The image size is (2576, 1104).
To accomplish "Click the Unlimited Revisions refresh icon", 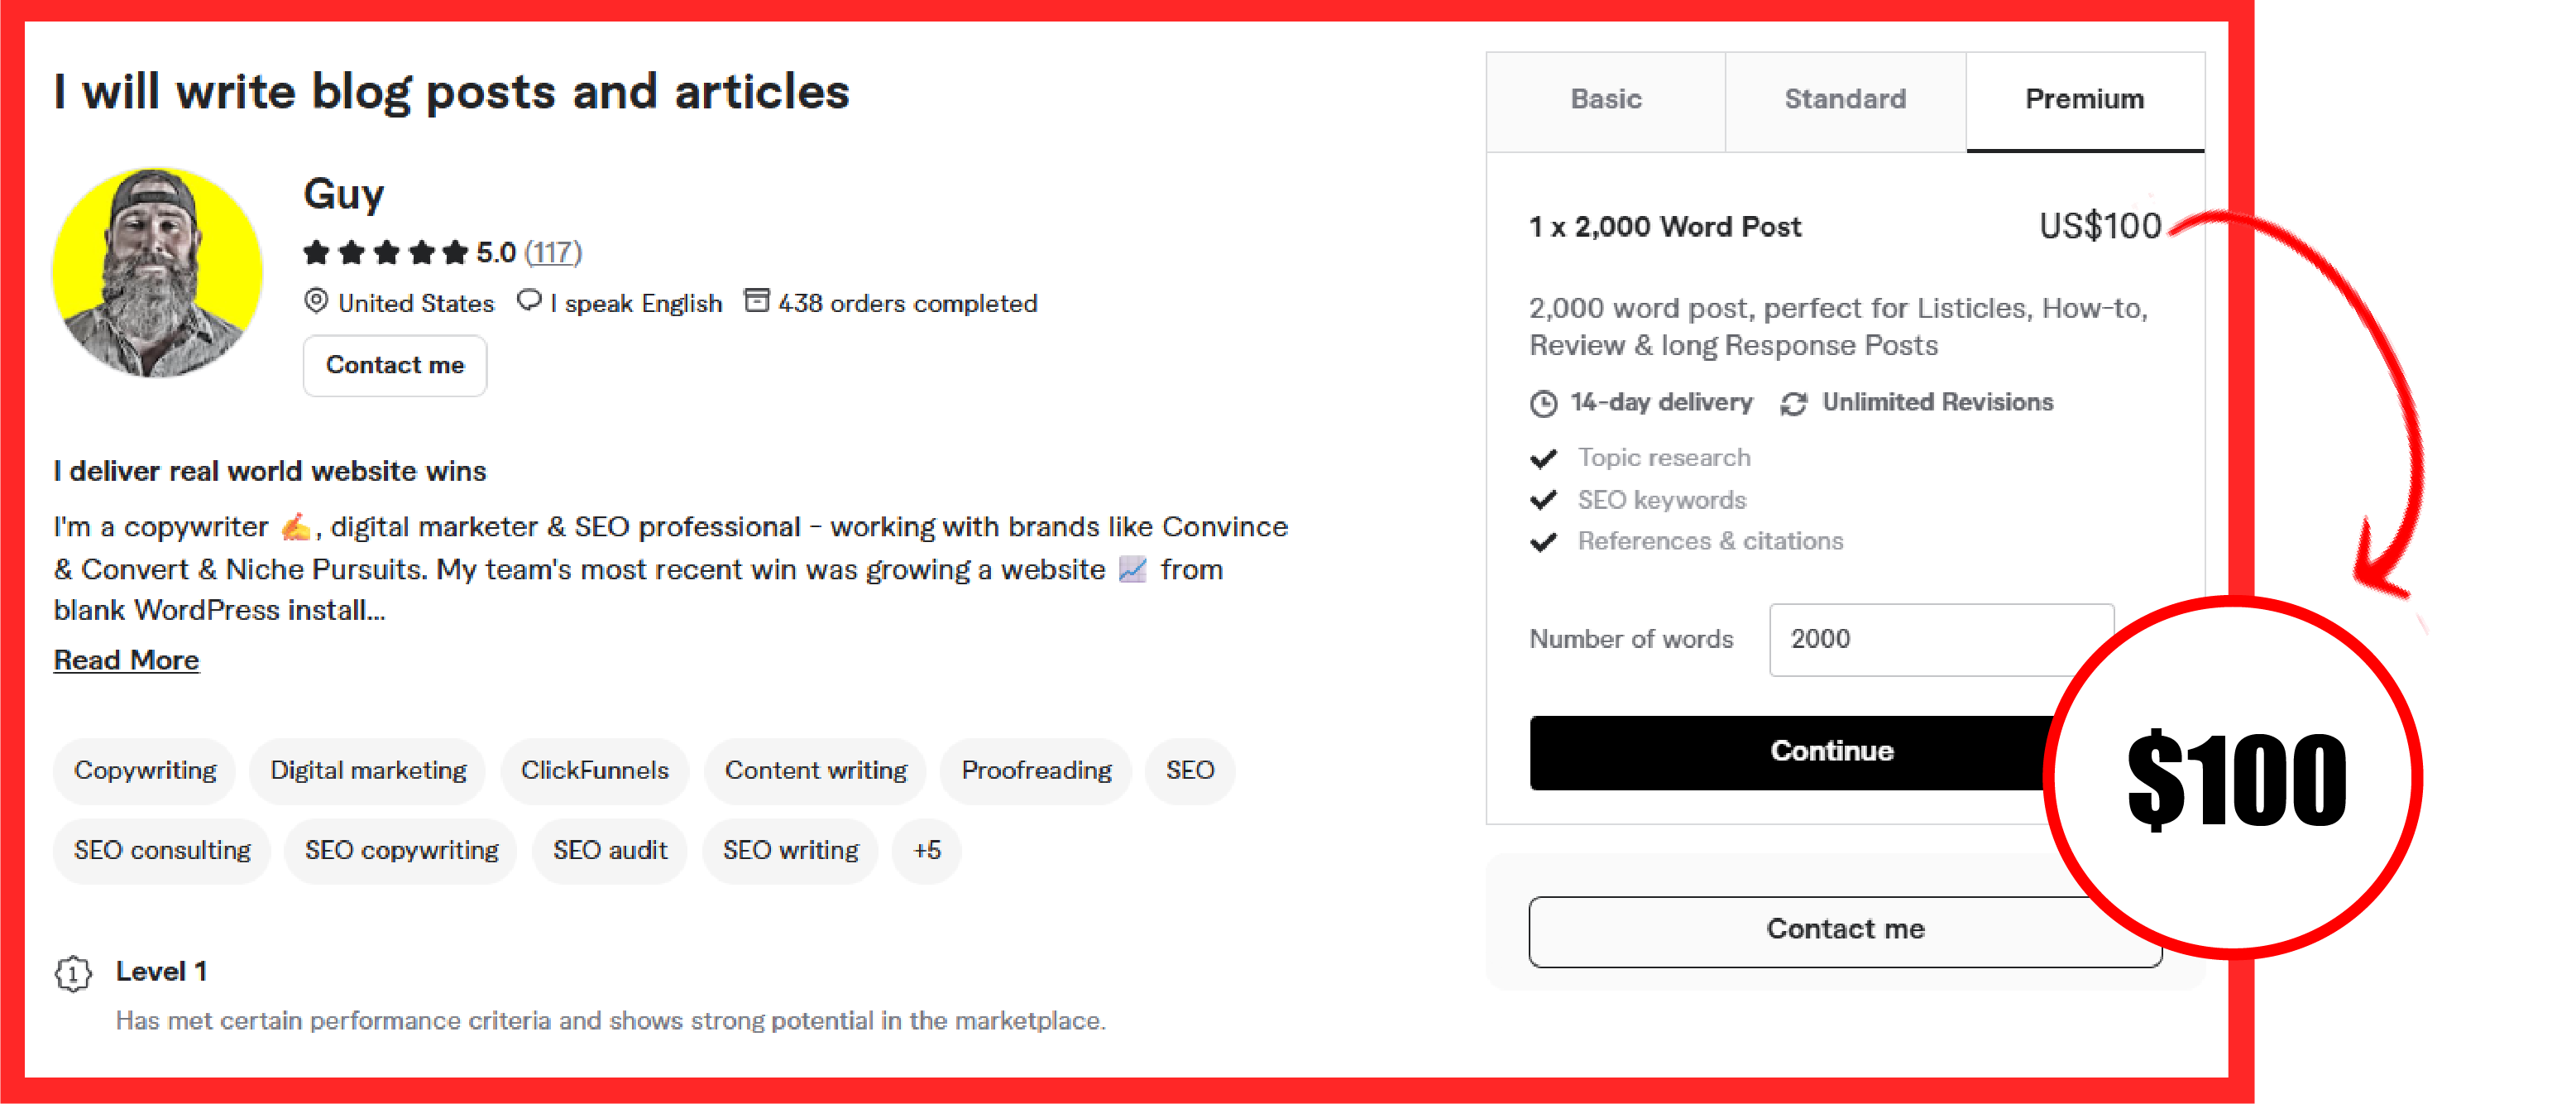I will [1794, 403].
